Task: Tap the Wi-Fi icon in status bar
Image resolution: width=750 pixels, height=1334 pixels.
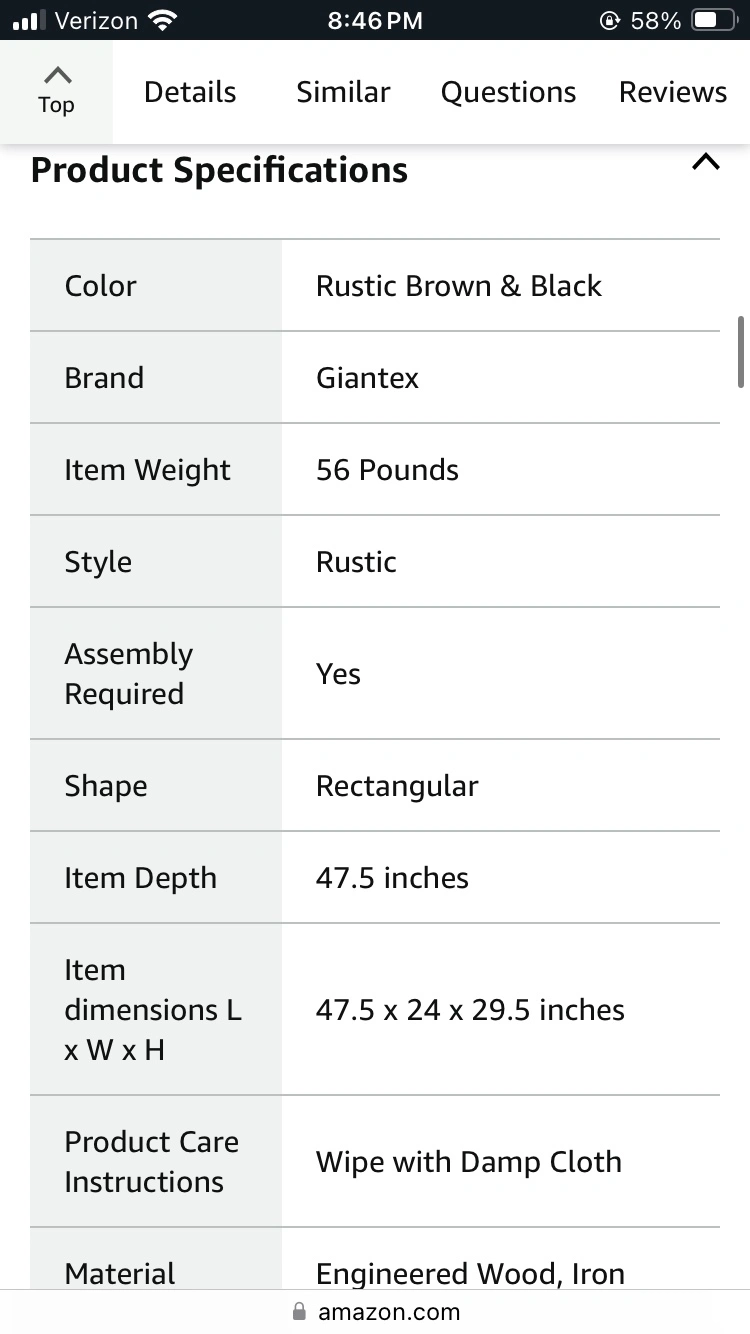Action: tap(162, 20)
